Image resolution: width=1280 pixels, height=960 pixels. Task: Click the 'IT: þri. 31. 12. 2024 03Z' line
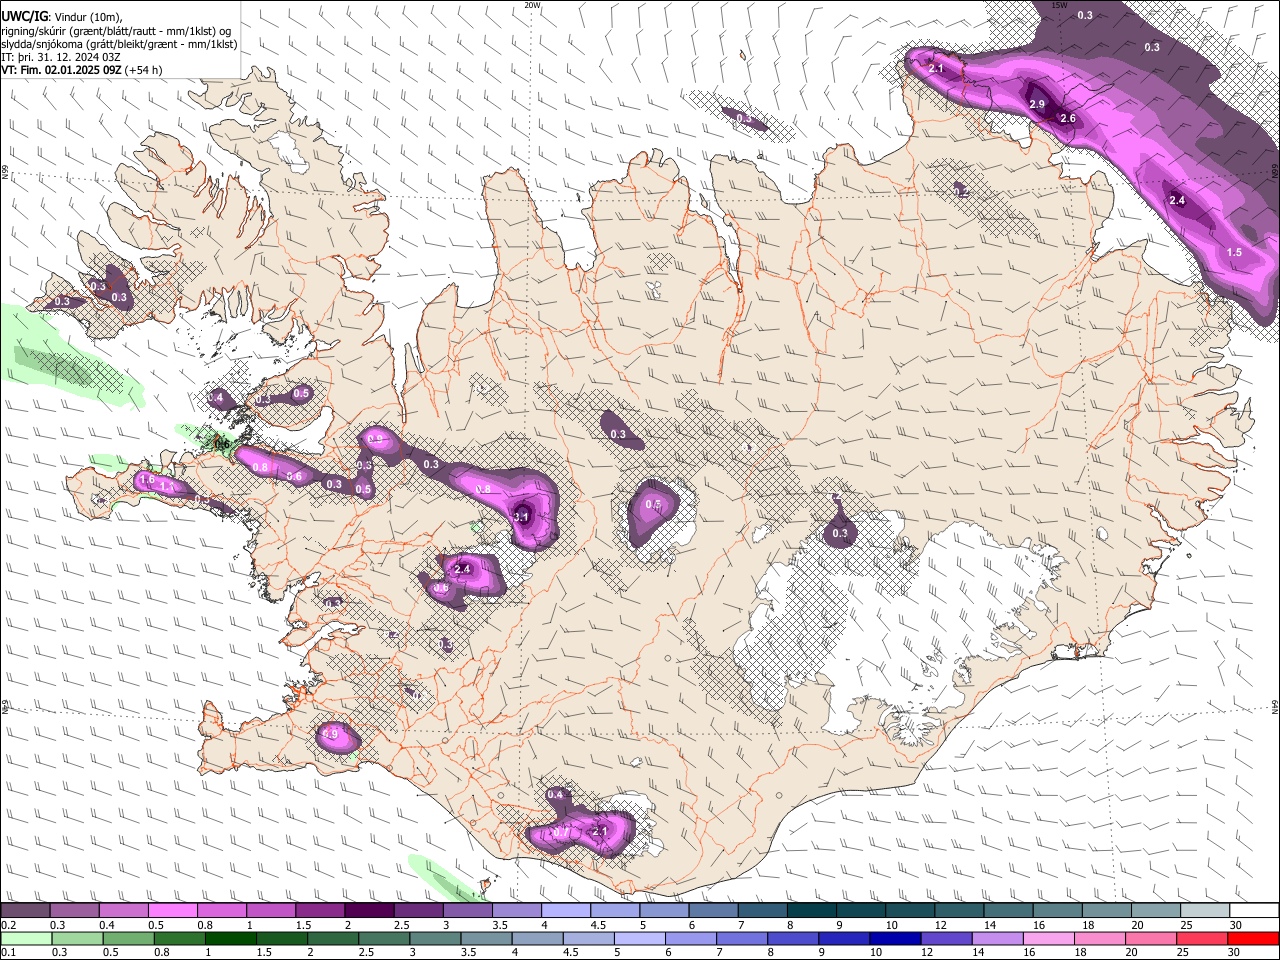point(61,57)
